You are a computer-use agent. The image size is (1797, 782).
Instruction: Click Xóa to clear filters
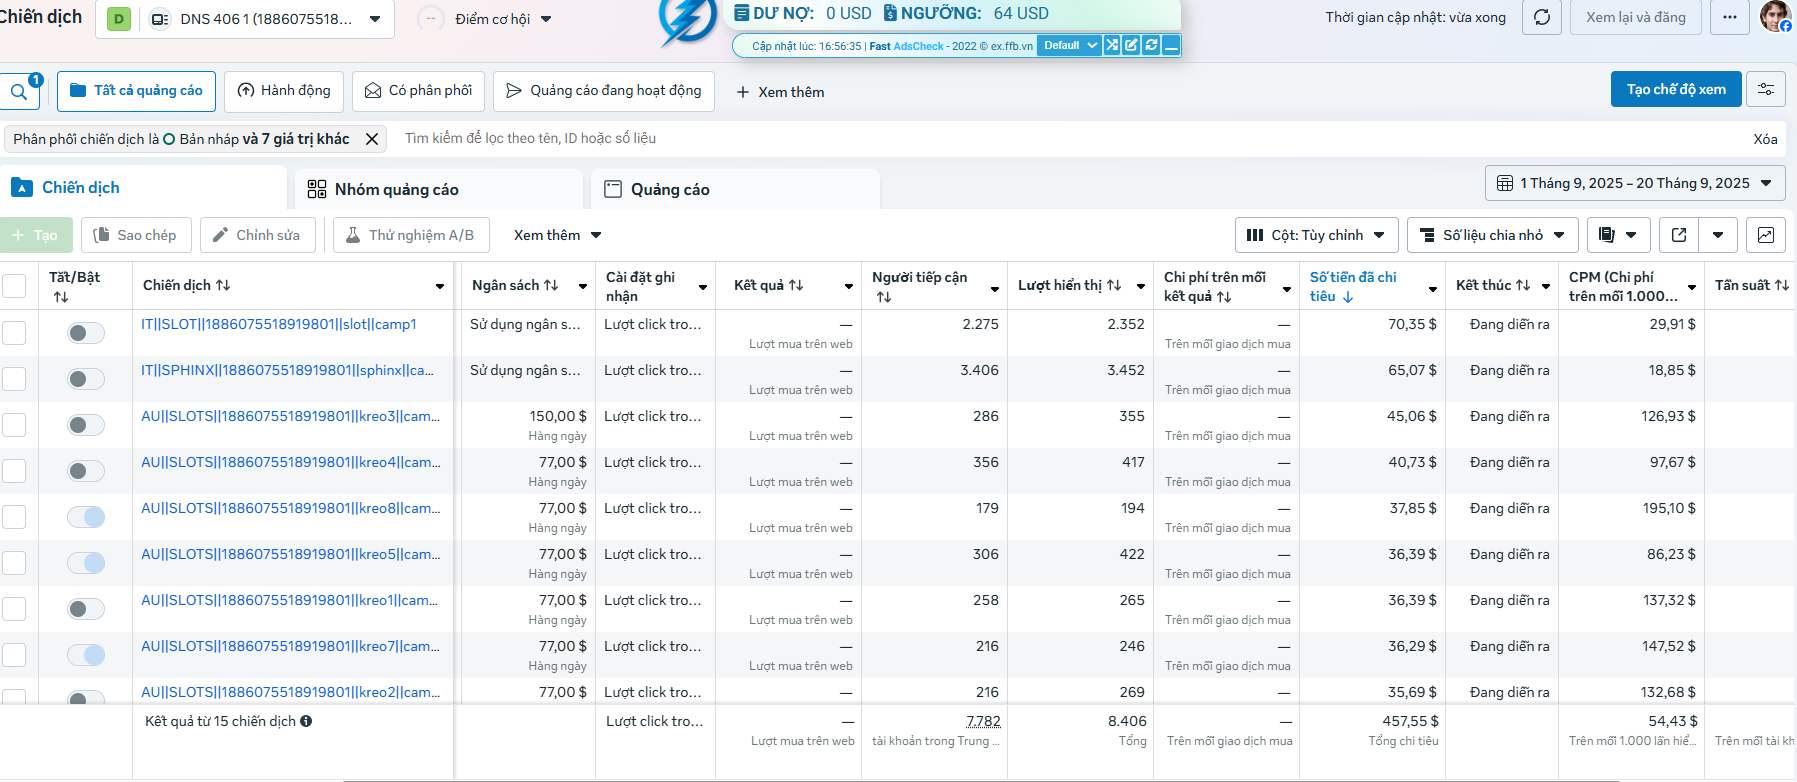coord(1765,139)
